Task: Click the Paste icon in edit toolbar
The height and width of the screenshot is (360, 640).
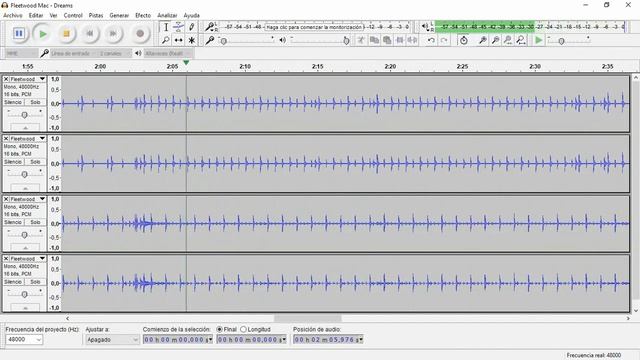Action: tap(387, 40)
